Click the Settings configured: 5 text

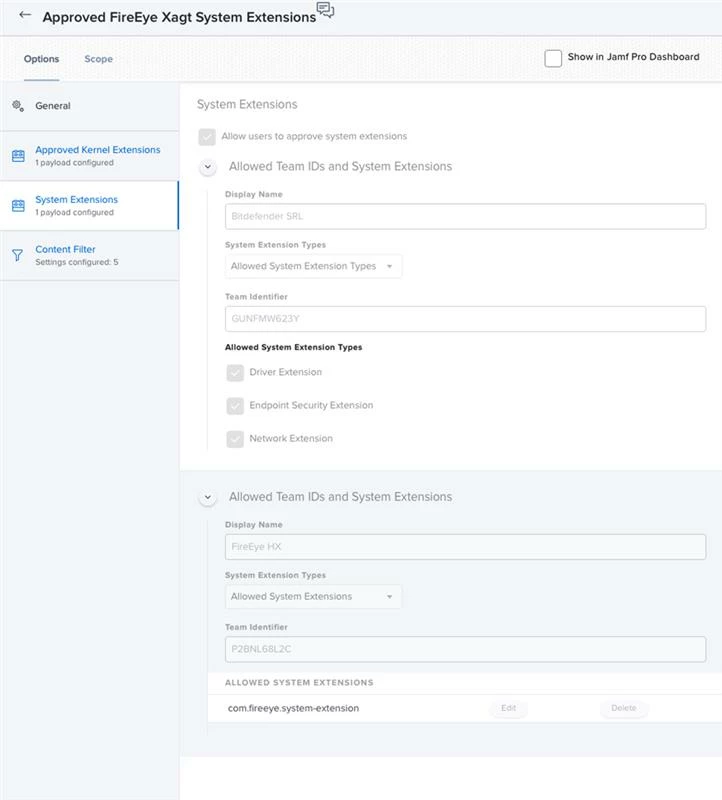(77, 262)
